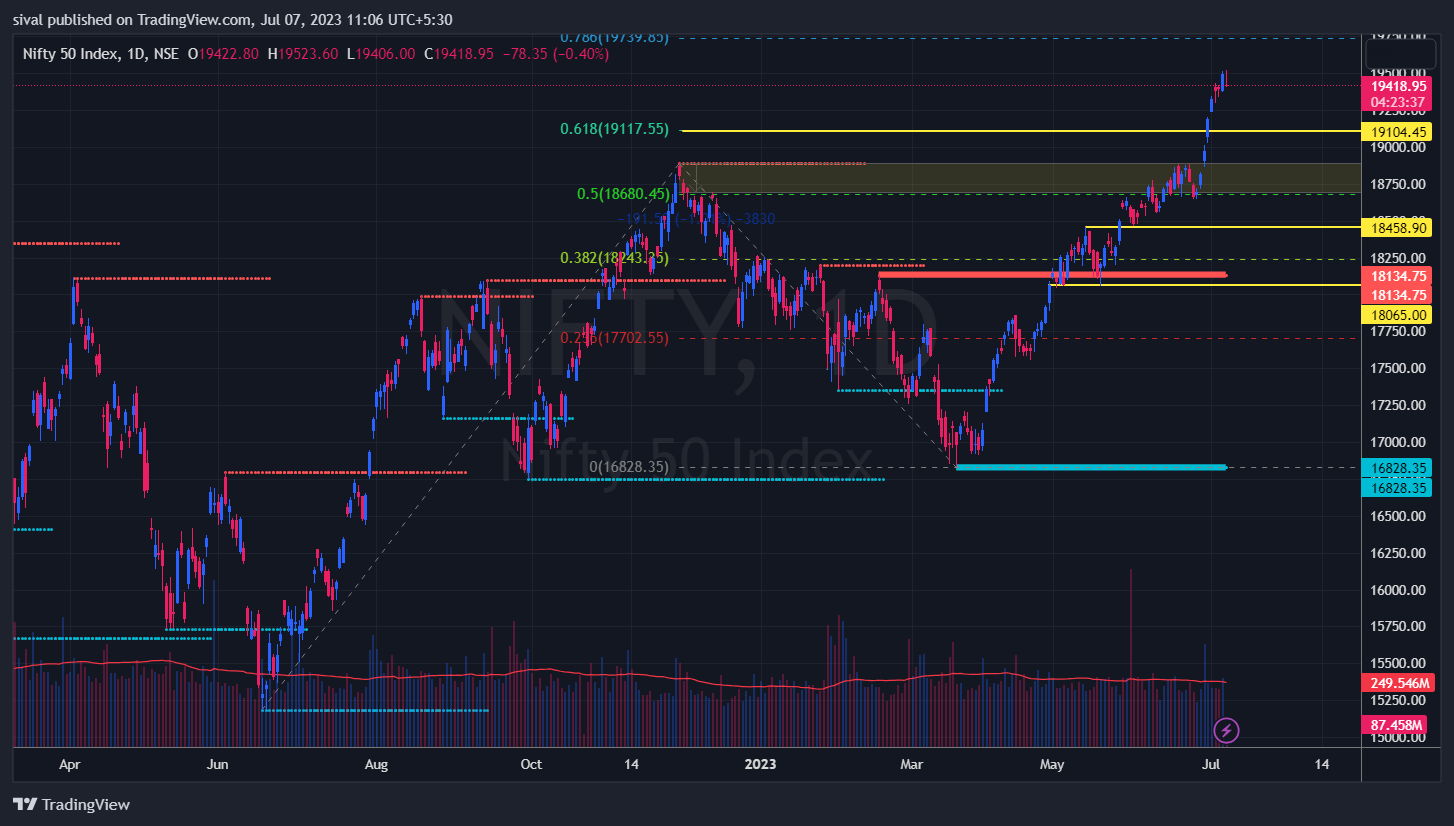Click the yellow 19104.45 price tag
The width and height of the screenshot is (1454, 826).
(x=1397, y=131)
